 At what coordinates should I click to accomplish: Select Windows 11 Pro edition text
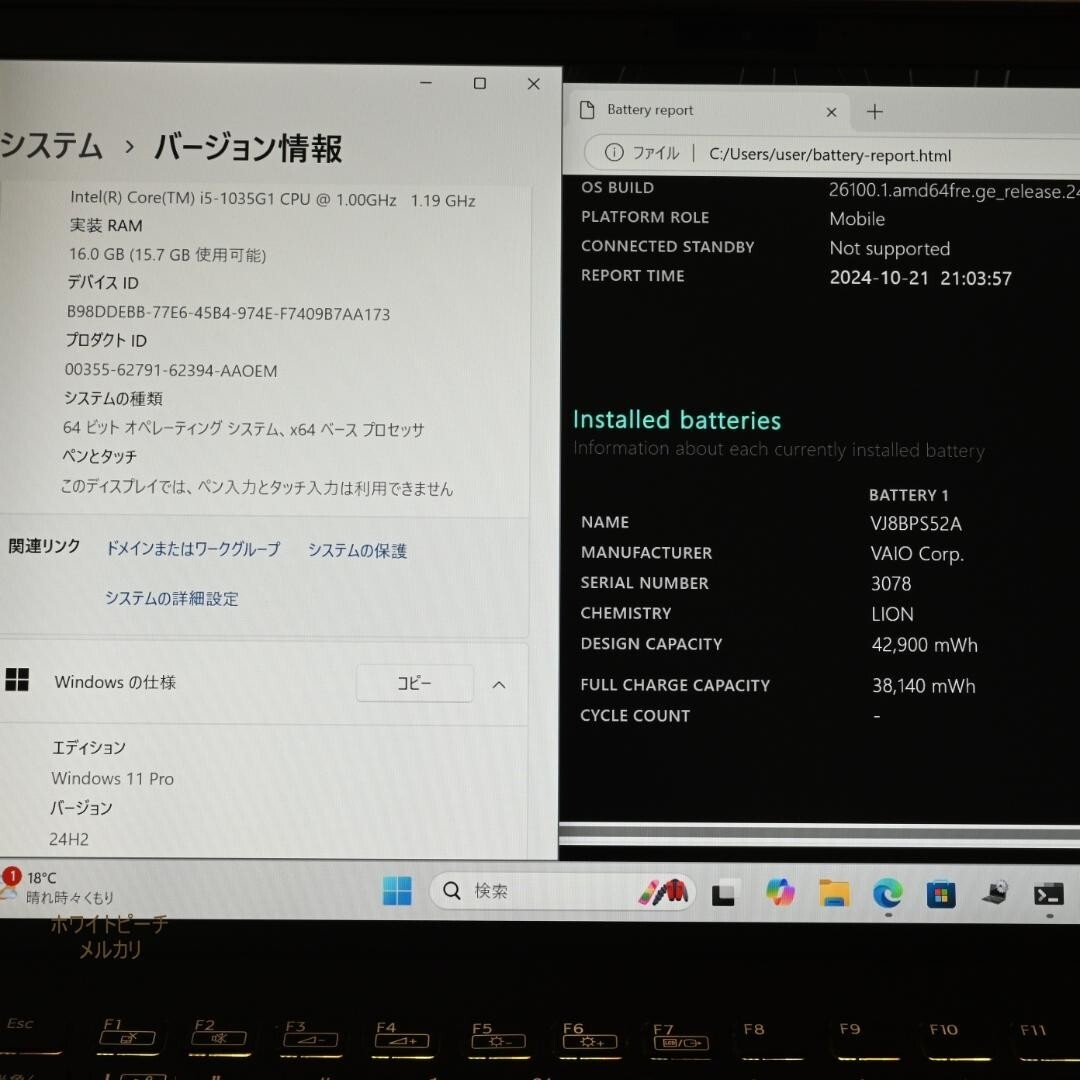click(112, 778)
